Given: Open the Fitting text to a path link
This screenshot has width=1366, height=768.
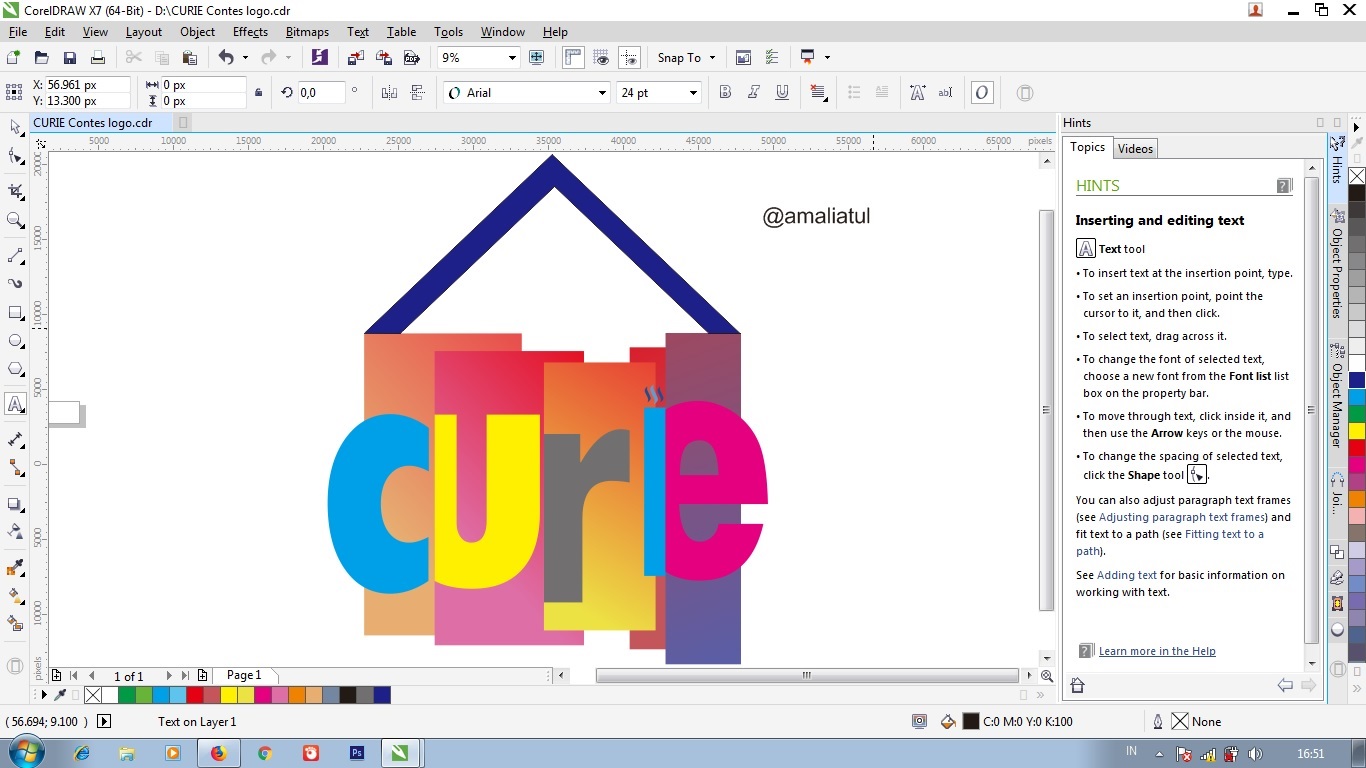Looking at the screenshot, I should pyautogui.click(x=1170, y=543).
